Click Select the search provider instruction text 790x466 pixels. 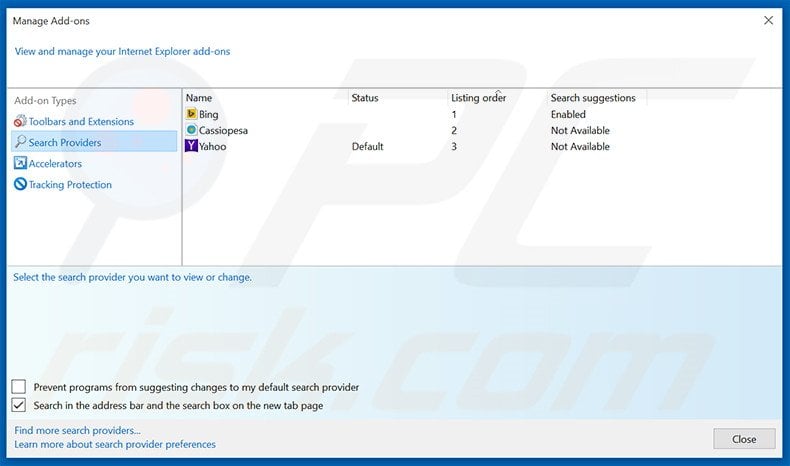[x=133, y=277]
